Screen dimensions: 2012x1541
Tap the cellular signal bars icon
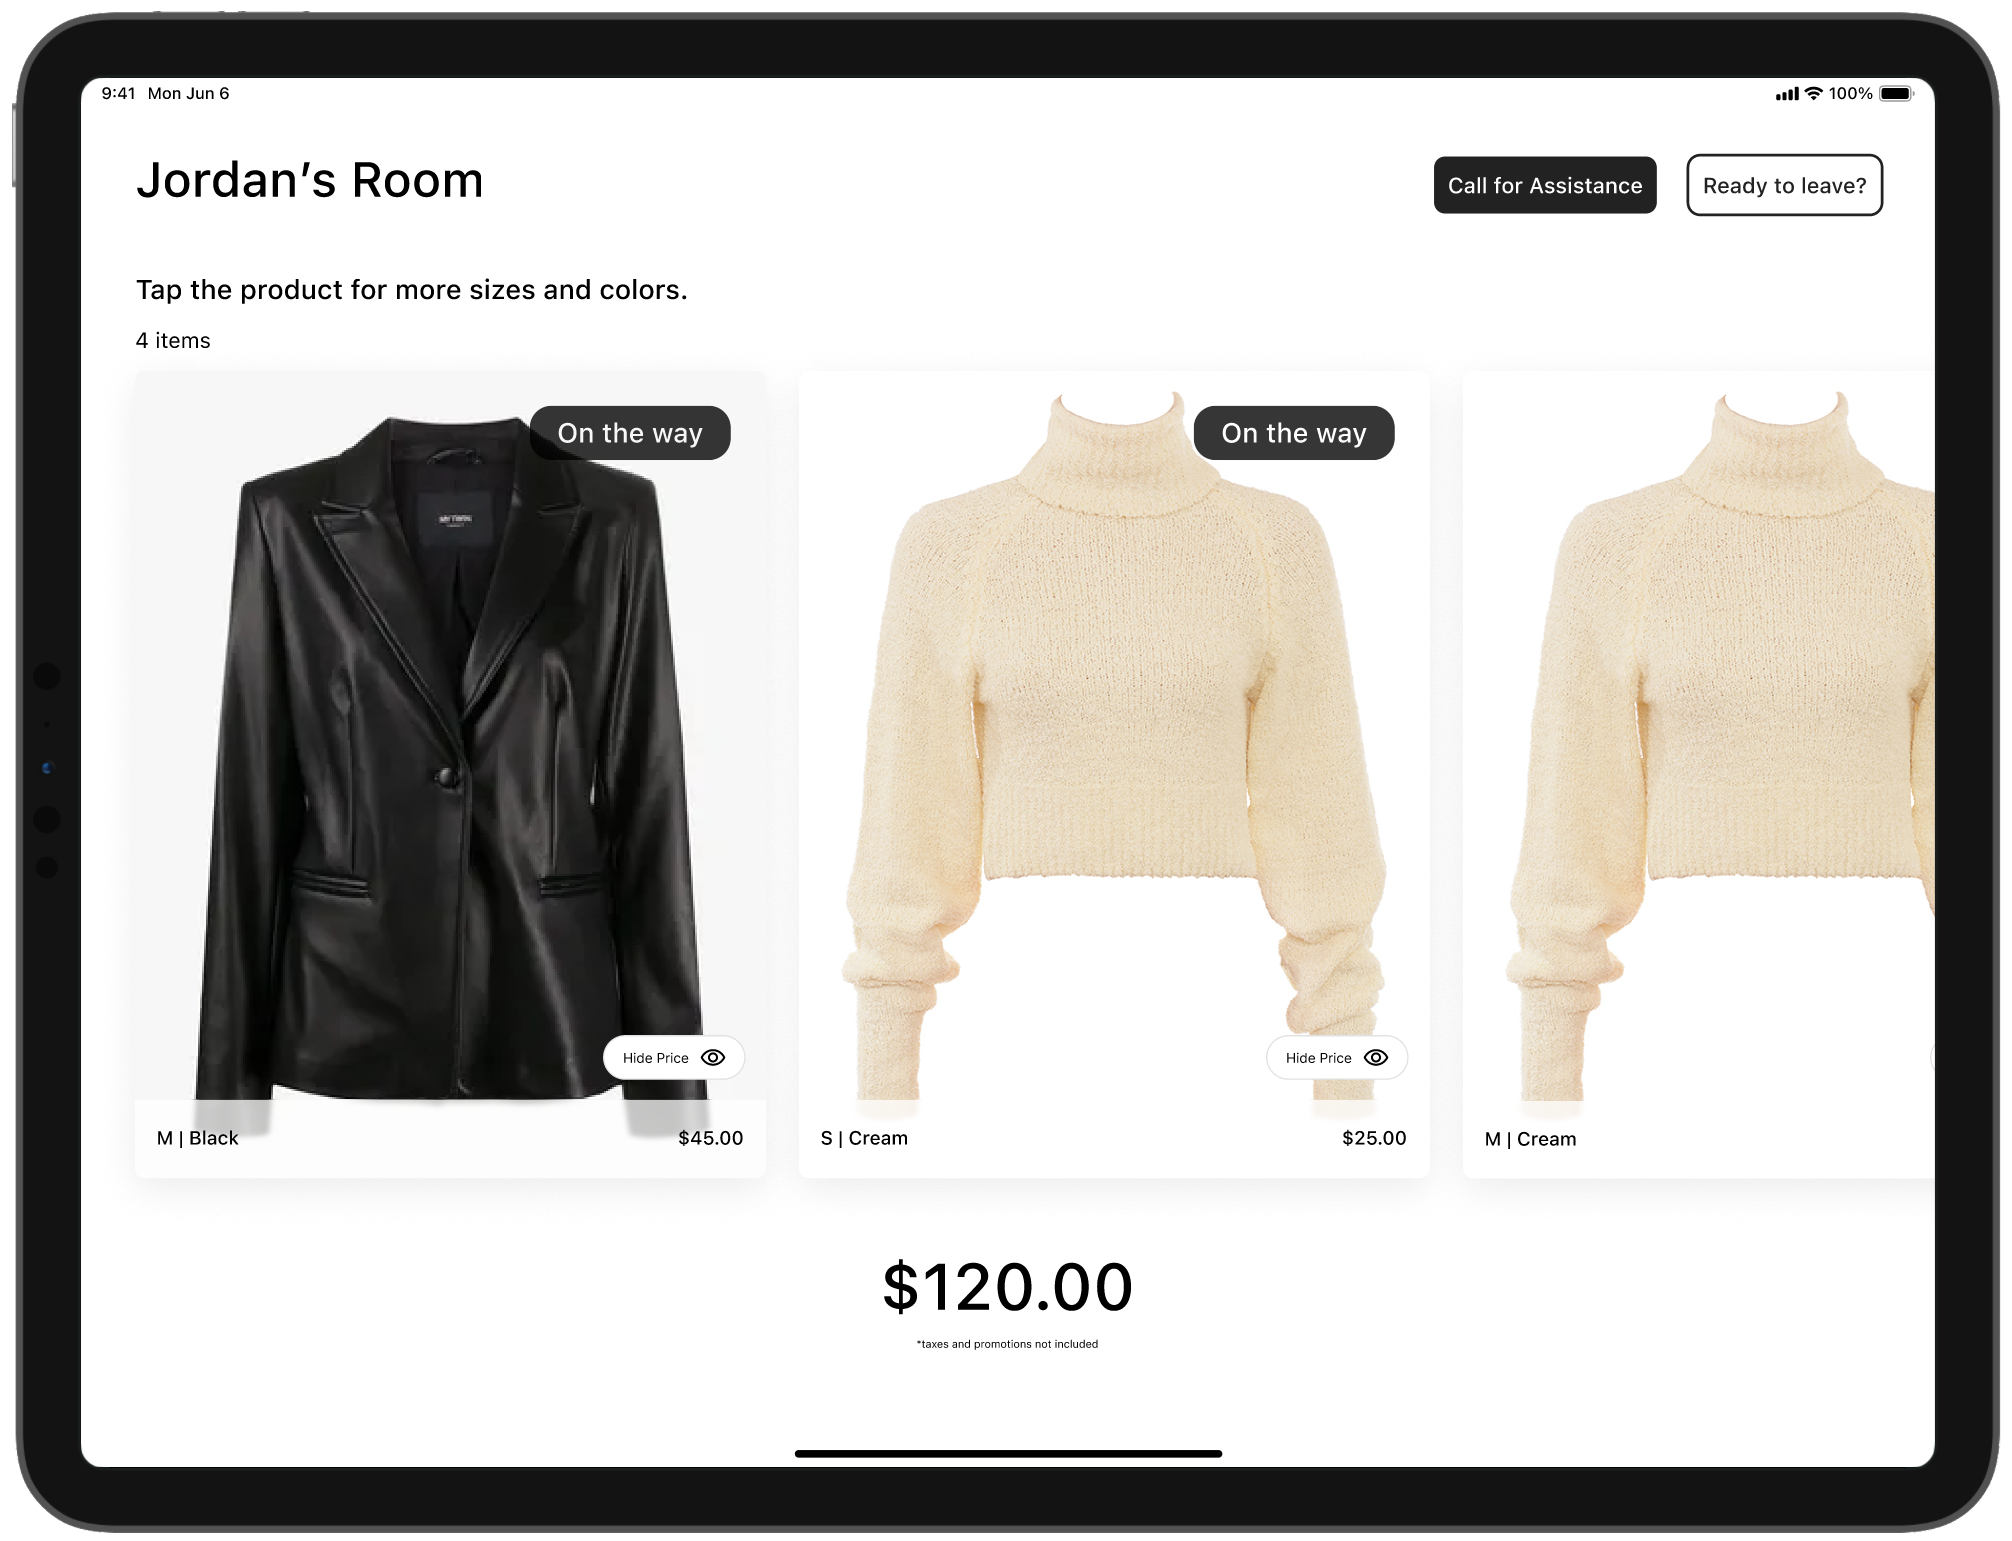pos(1787,94)
